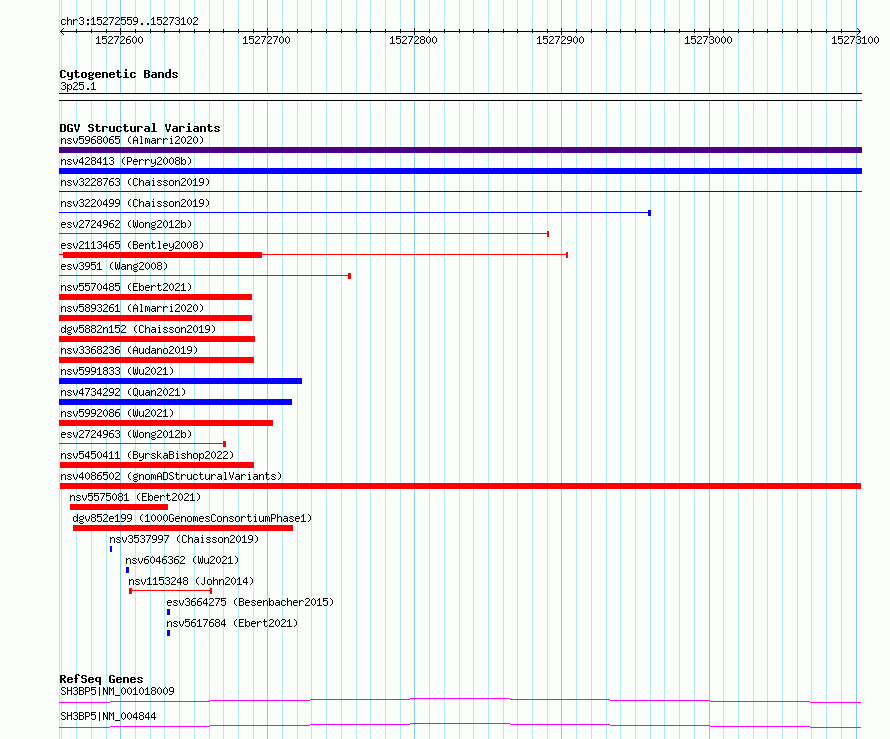The height and width of the screenshot is (739, 890).
Task: Click red end tick of esv2724962 line
Action: pyautogui.click(x=548, y=234)
